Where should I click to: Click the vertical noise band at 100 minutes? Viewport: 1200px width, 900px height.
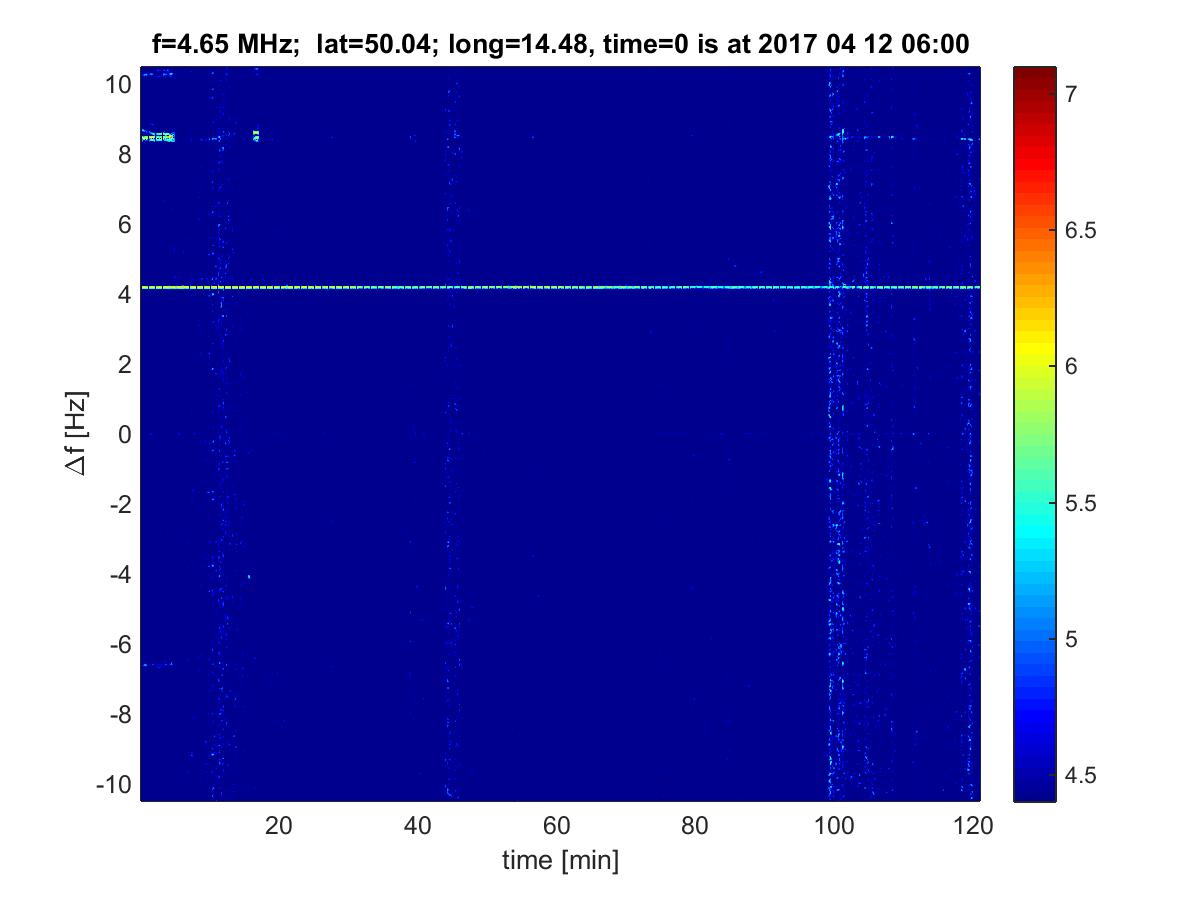[833, 500]
